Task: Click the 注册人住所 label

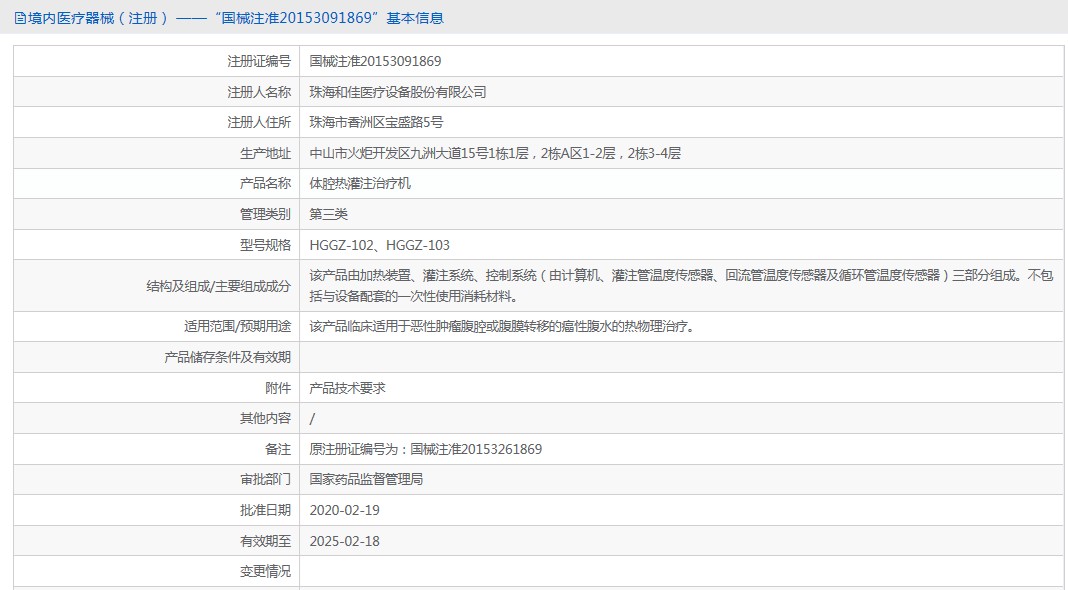Action: 259,123
